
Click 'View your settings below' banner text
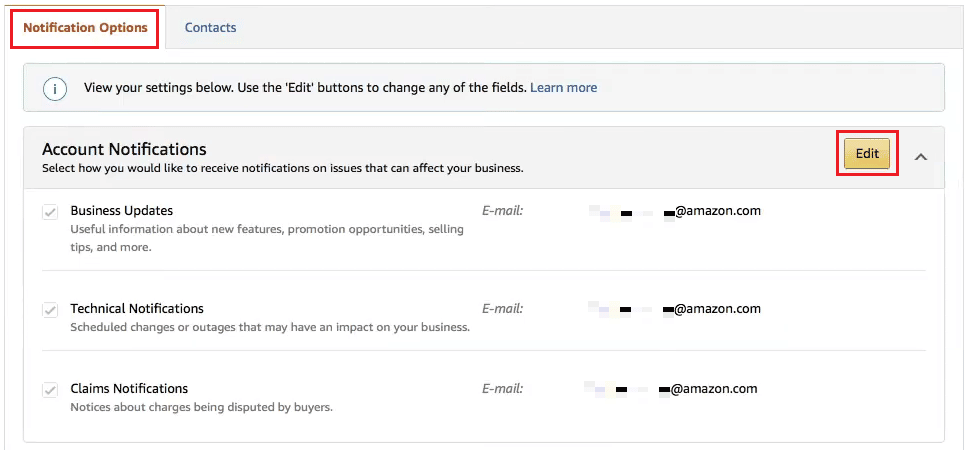(x=305, y=88)
